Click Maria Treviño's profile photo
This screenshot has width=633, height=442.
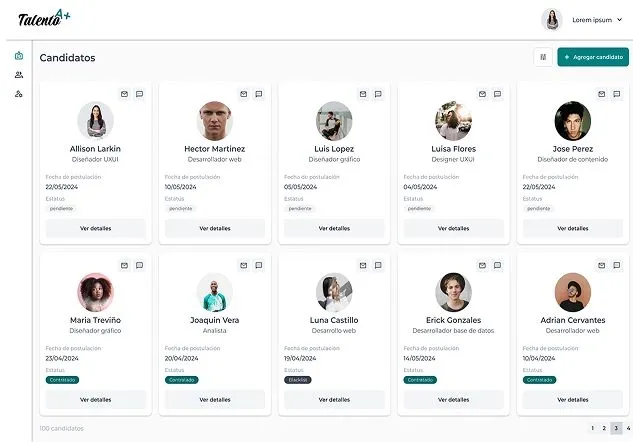(x=95, y=292)
